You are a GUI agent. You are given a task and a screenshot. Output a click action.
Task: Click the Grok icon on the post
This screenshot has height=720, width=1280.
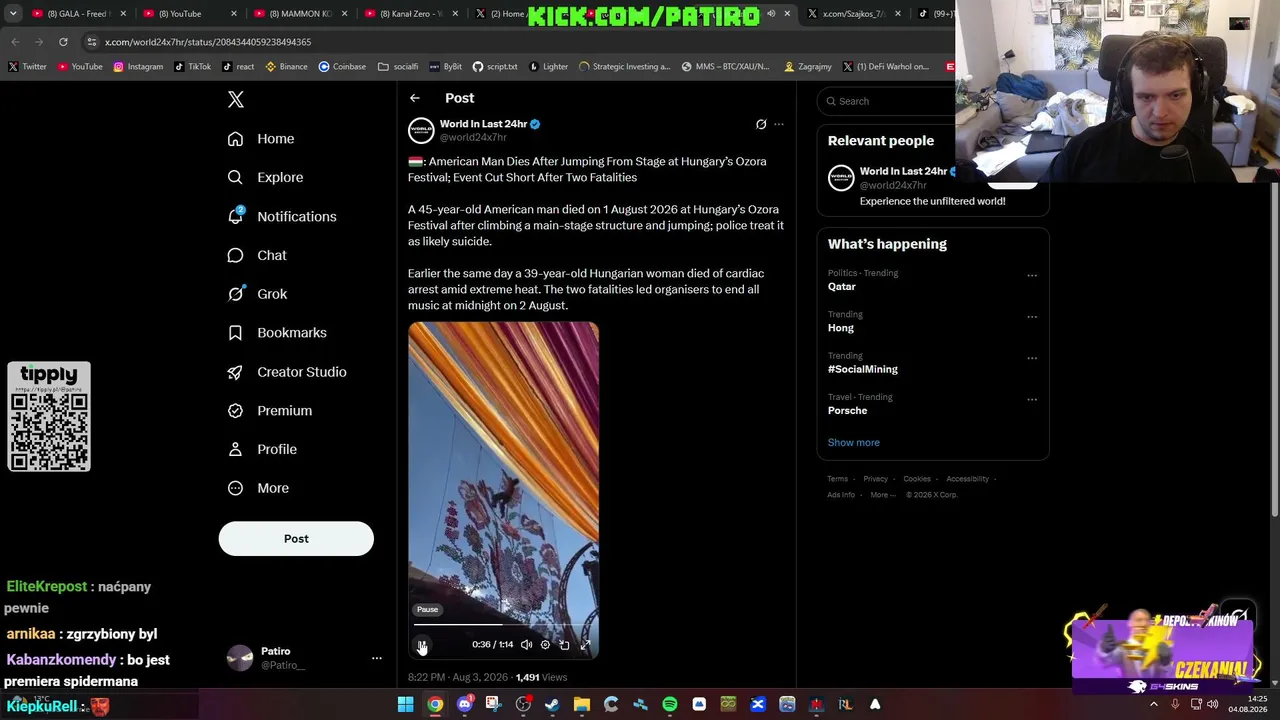(761, 124)
